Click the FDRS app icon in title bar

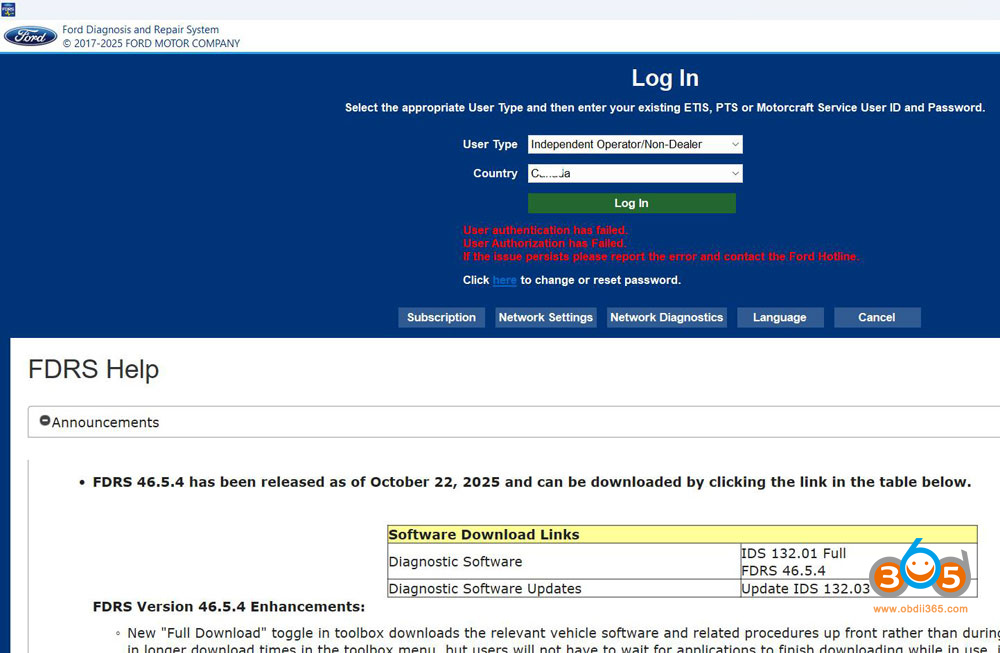(x=8, y=9)
